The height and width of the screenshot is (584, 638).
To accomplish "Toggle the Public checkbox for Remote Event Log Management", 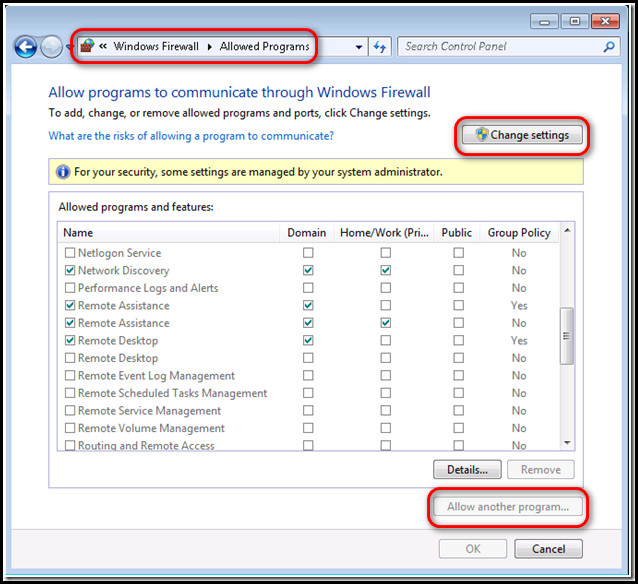I will pos(459,375).
